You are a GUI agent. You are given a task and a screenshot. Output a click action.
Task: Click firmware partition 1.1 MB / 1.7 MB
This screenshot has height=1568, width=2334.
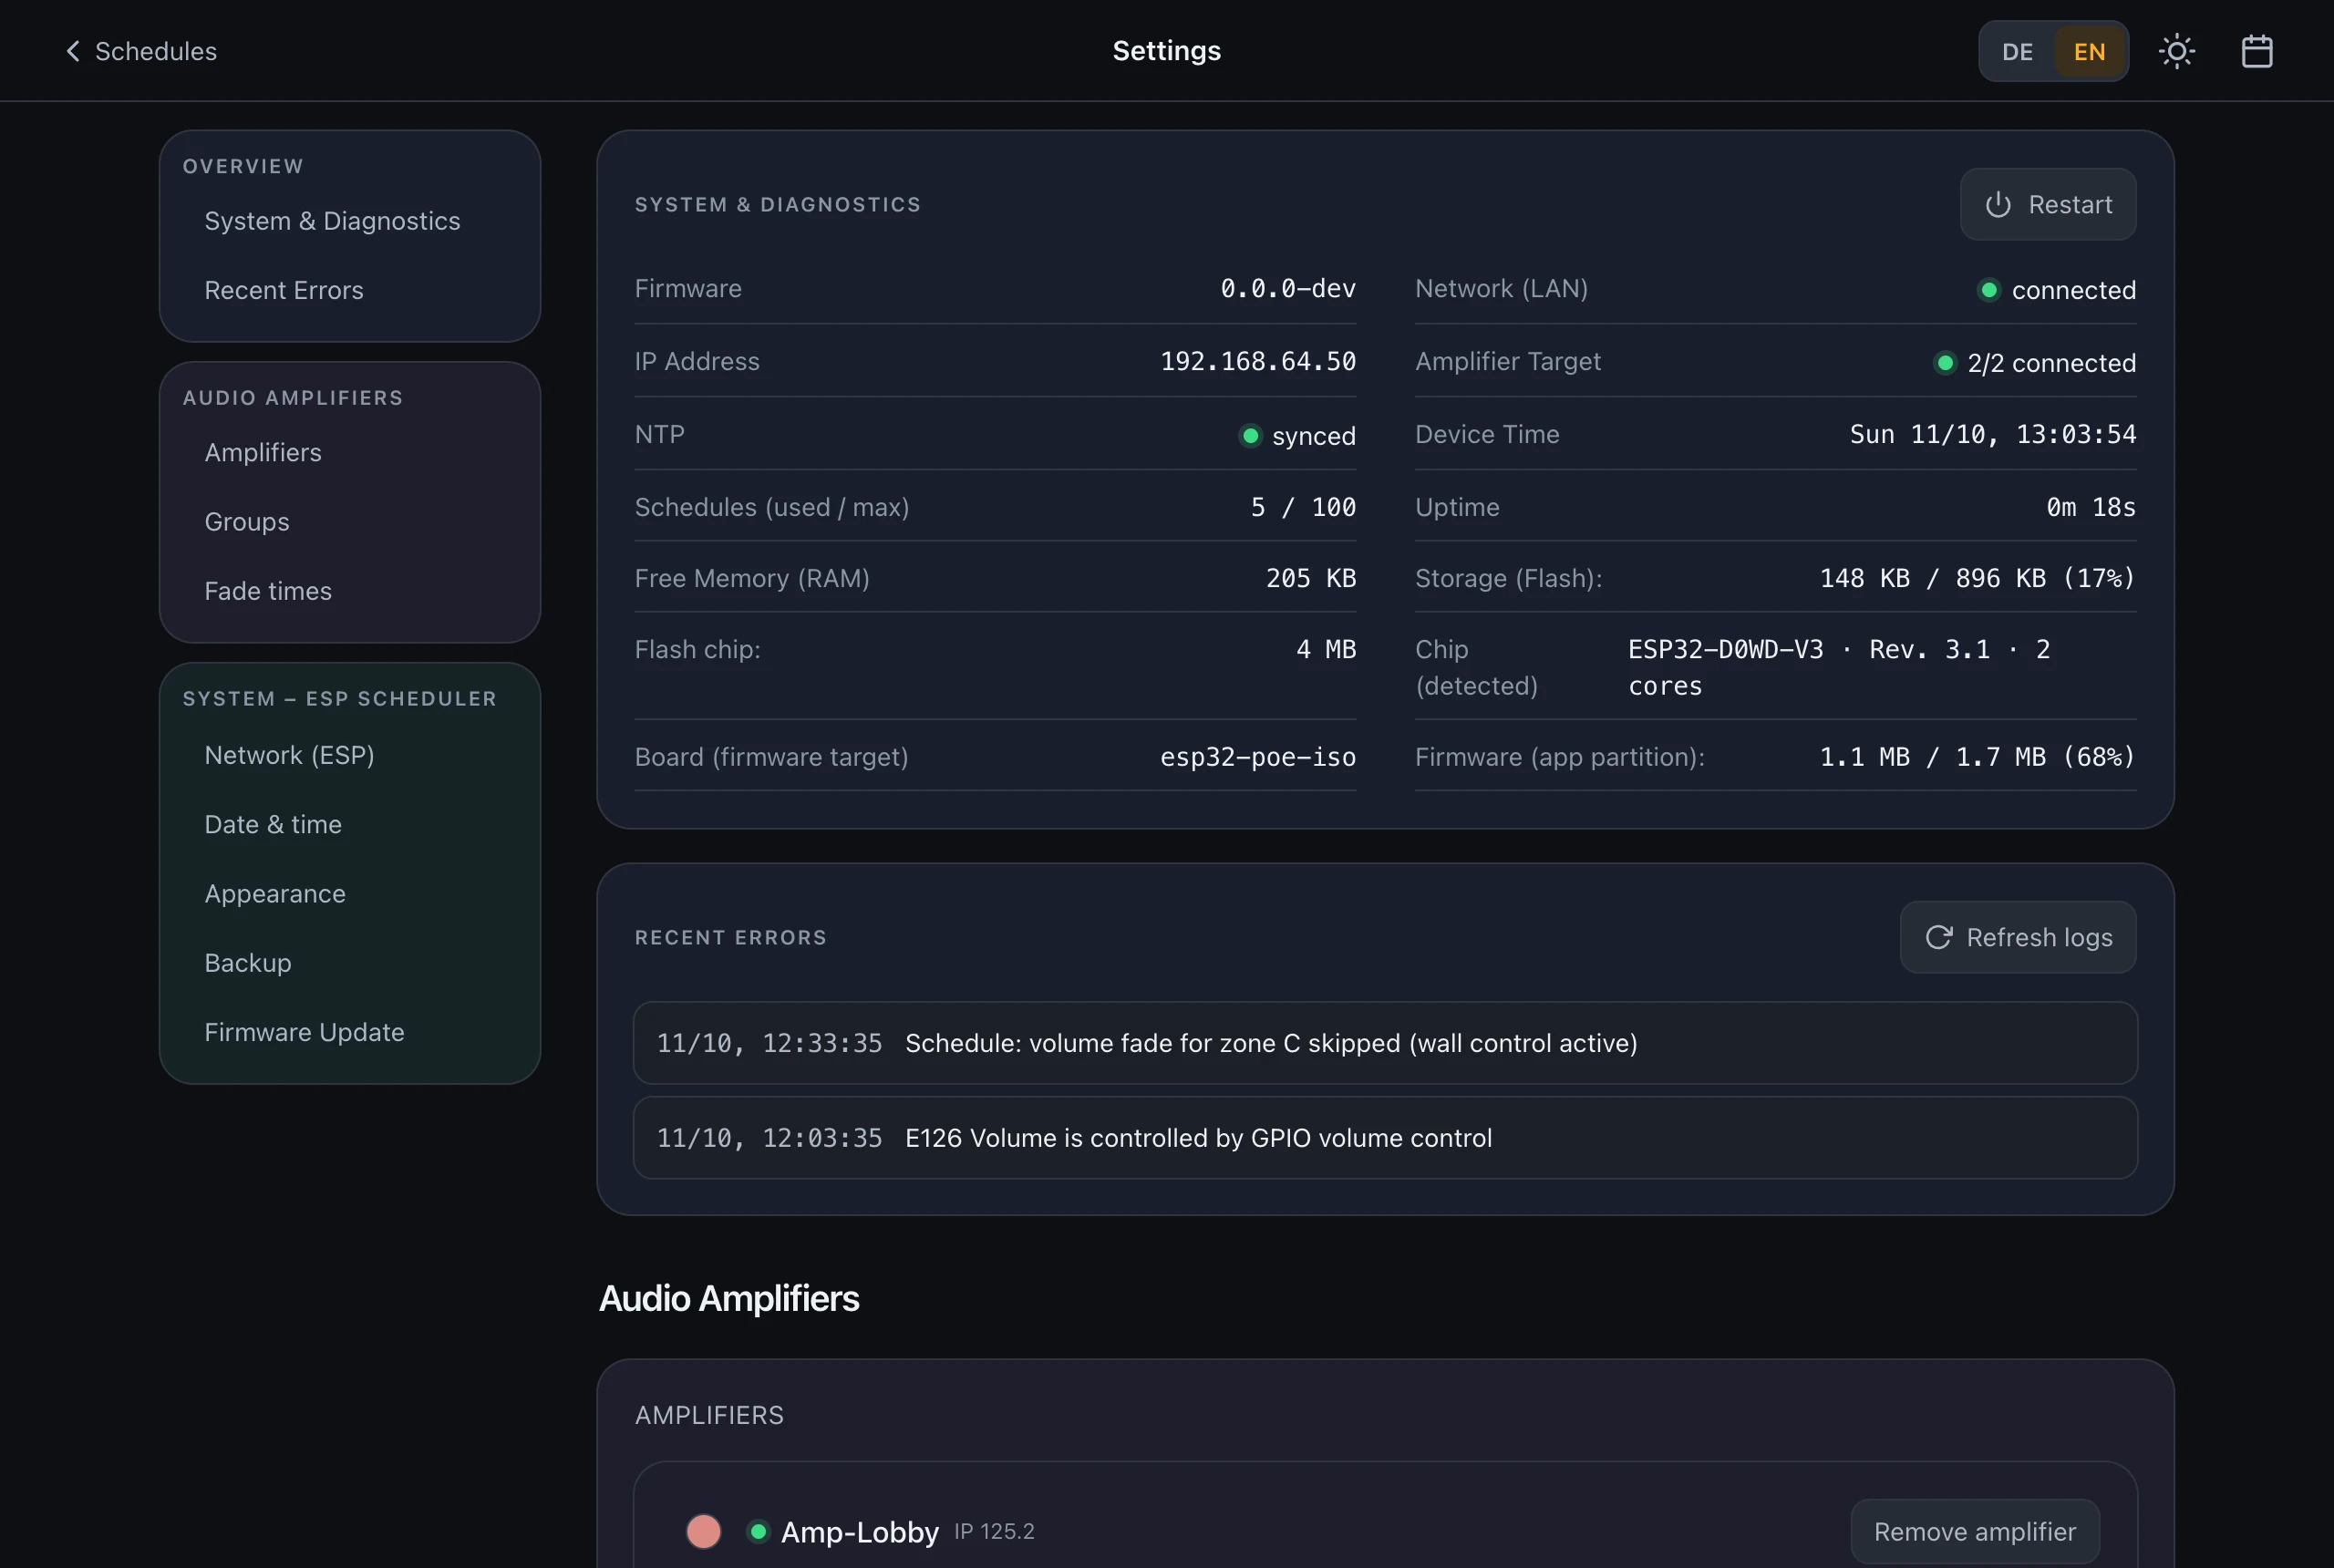(x=1977, y=757)
